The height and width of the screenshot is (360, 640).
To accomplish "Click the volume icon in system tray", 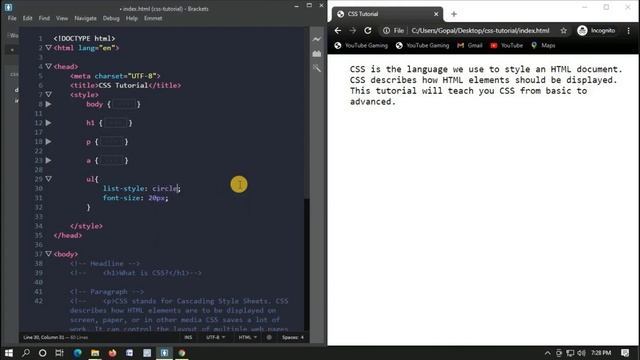I will click(582, 353).
